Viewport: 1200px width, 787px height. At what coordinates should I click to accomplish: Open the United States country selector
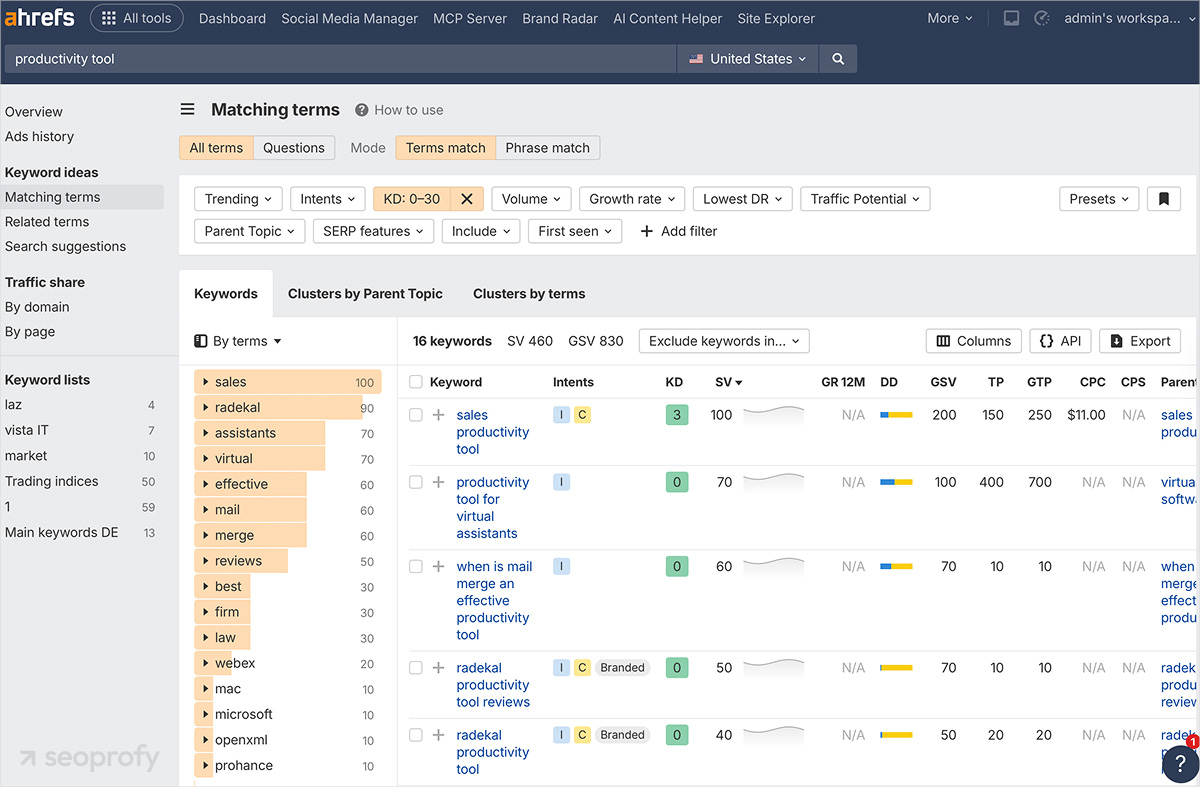[747, 59]
